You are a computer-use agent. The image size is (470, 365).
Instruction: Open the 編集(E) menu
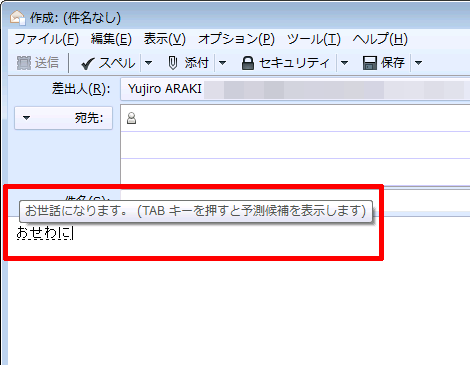click(x=111, y=39)
